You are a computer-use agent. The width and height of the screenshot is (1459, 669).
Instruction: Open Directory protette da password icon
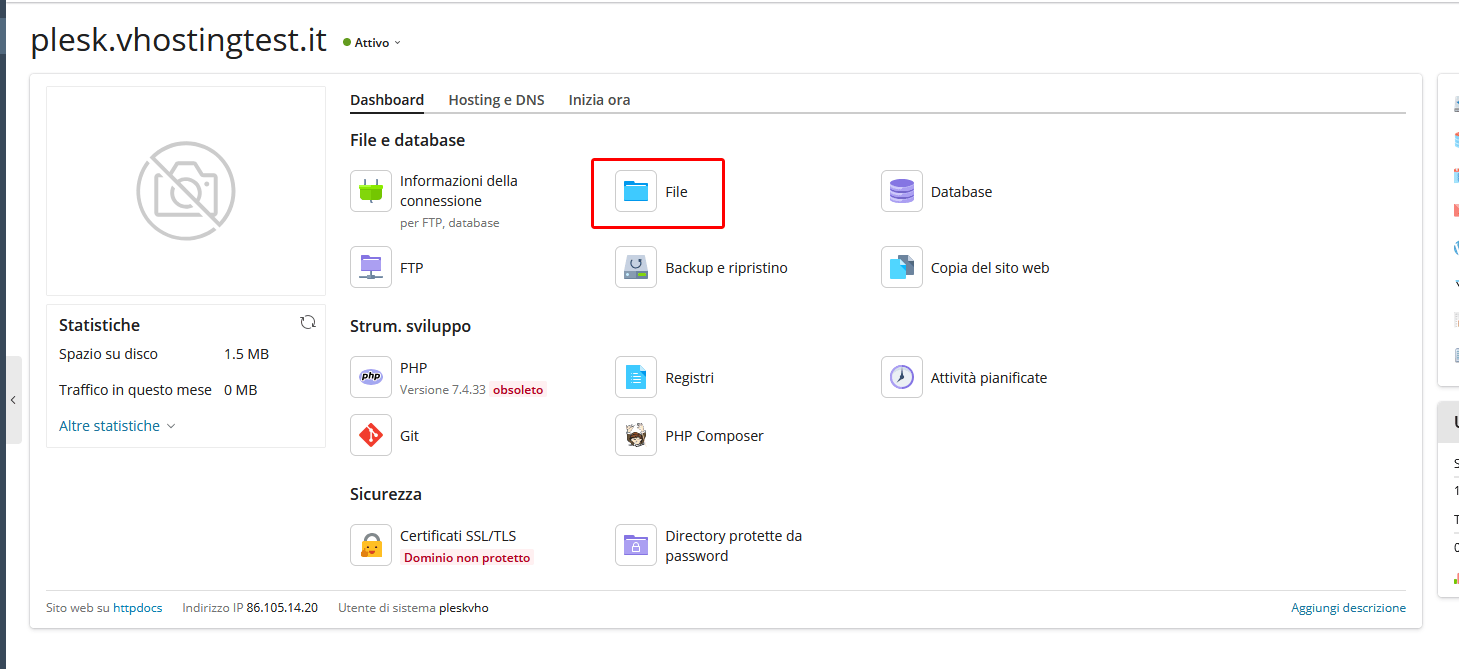(636, 545)
